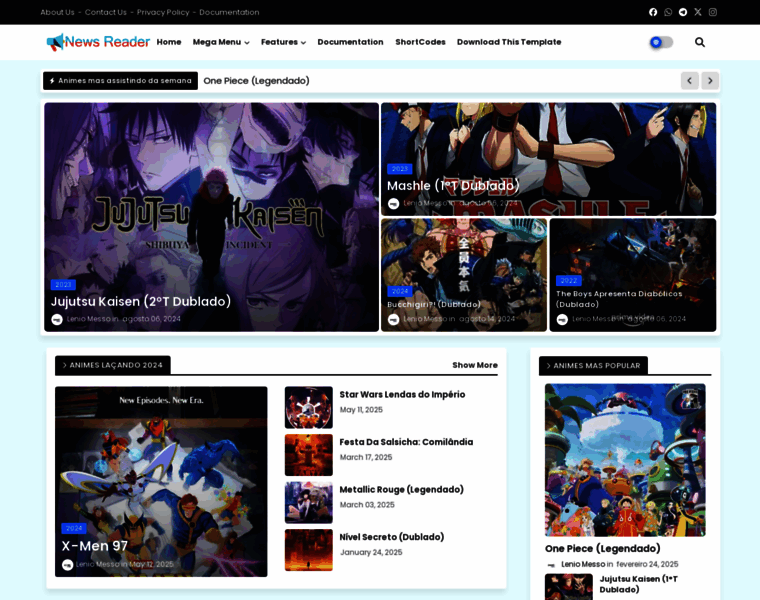Click the 2022 tag on The Boys
760x600 pixels.
tap(569, 281)
